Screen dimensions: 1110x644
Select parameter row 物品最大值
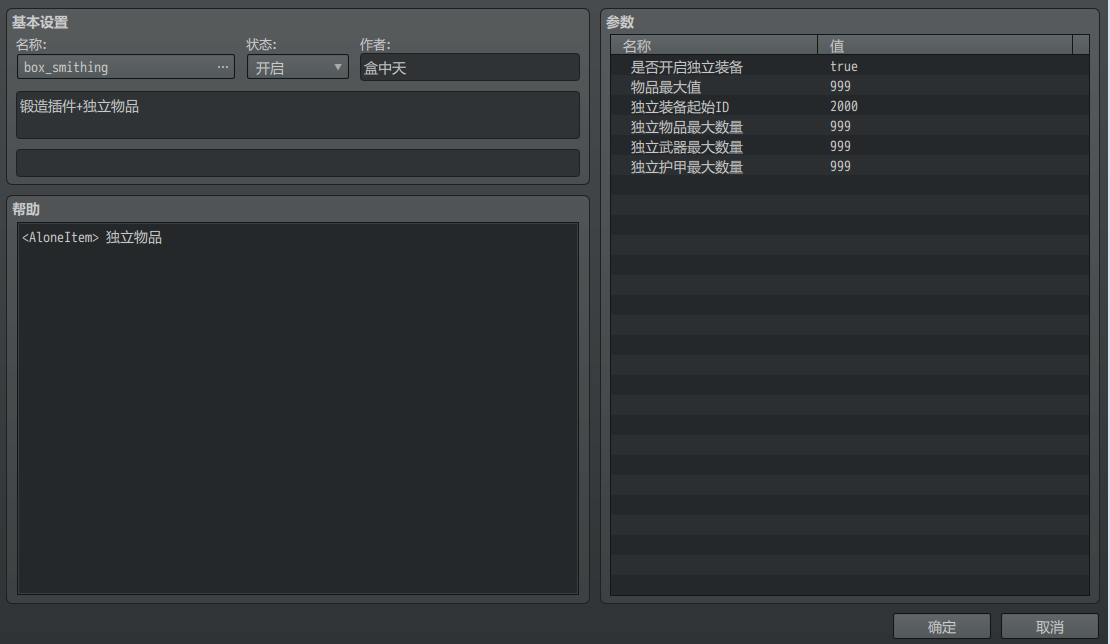tap(849, 86)
